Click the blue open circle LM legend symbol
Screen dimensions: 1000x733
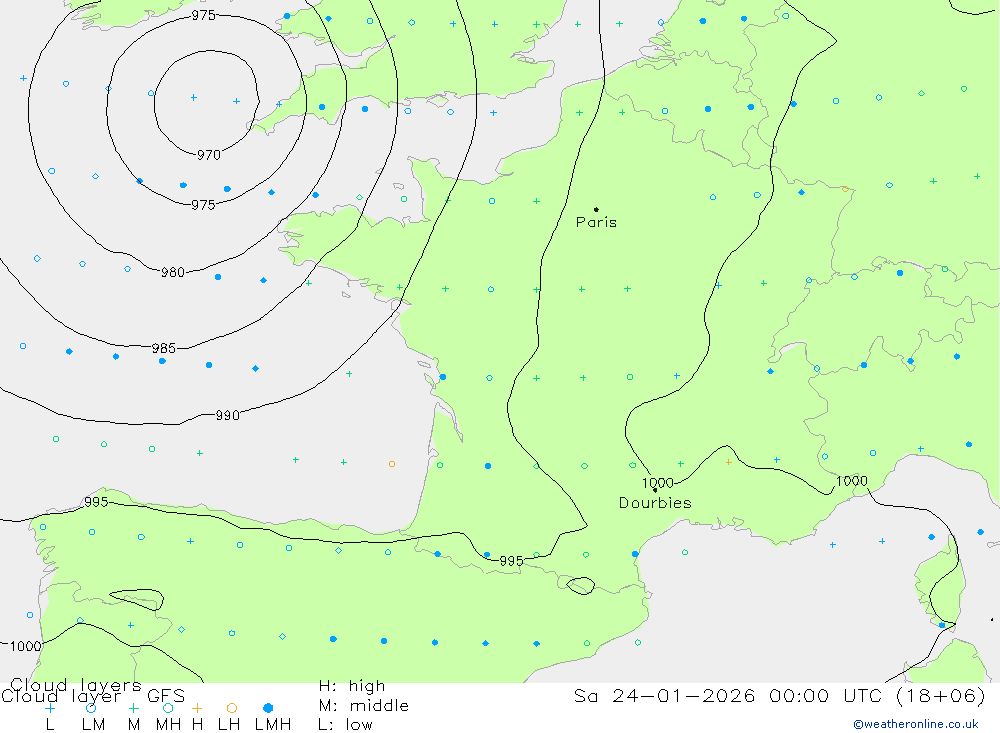[x=91, y=708]
